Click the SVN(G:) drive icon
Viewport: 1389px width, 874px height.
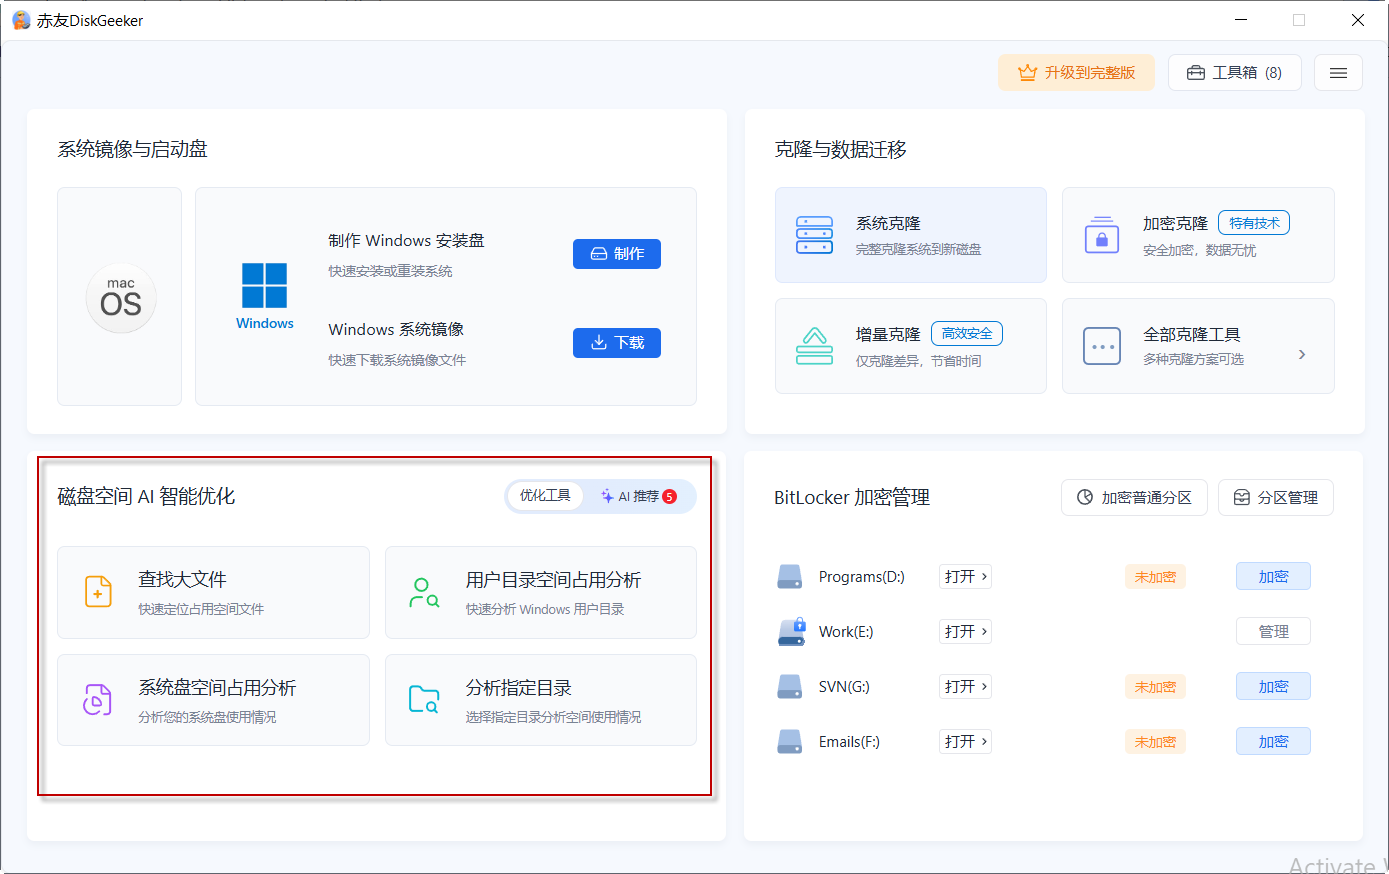[790, 687]
